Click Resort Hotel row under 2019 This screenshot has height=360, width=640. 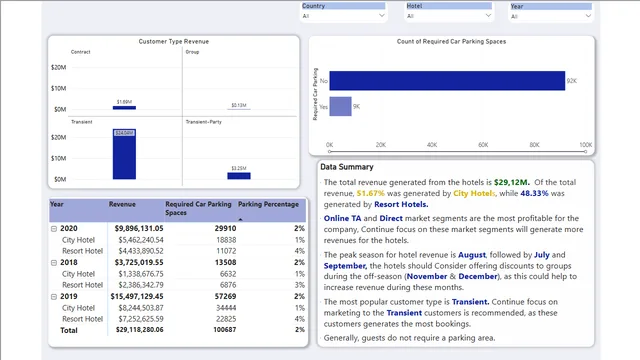[x=82, y=319]
